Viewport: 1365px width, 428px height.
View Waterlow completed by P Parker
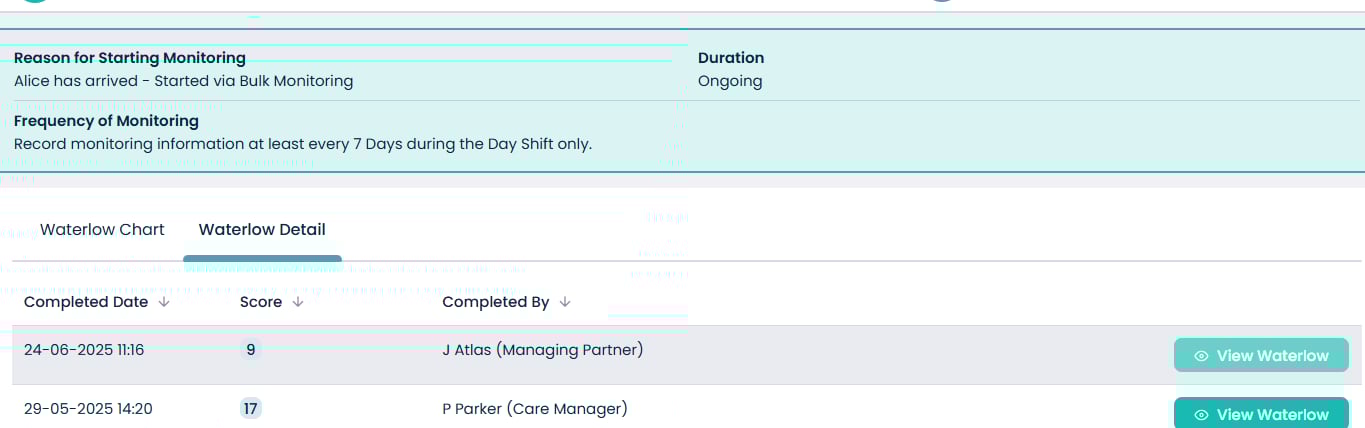[x=1260, y=414]
